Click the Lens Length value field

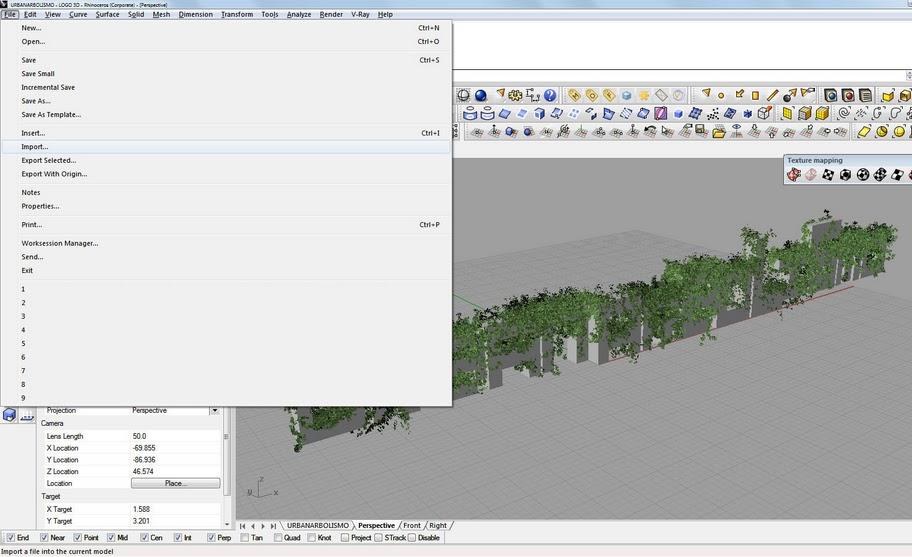click(x=174, y=436)
